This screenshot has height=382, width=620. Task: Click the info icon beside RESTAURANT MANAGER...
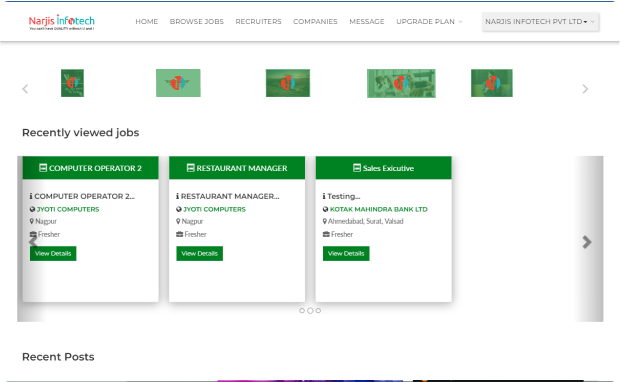point(178,196)
